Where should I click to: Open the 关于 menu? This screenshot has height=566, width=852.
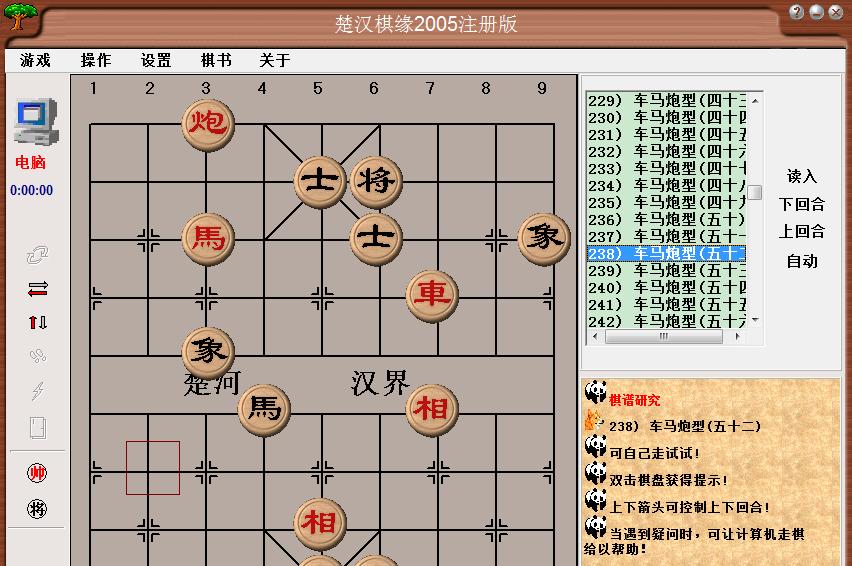(x=275, y=60)
